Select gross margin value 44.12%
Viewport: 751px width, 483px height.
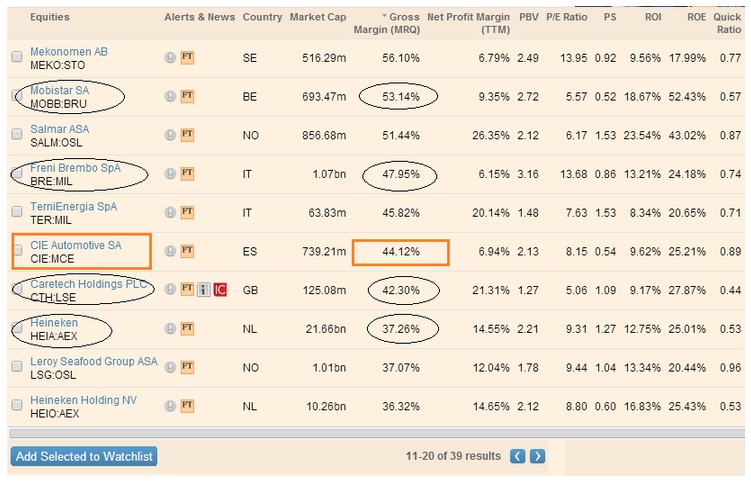[x=401, y=252]
